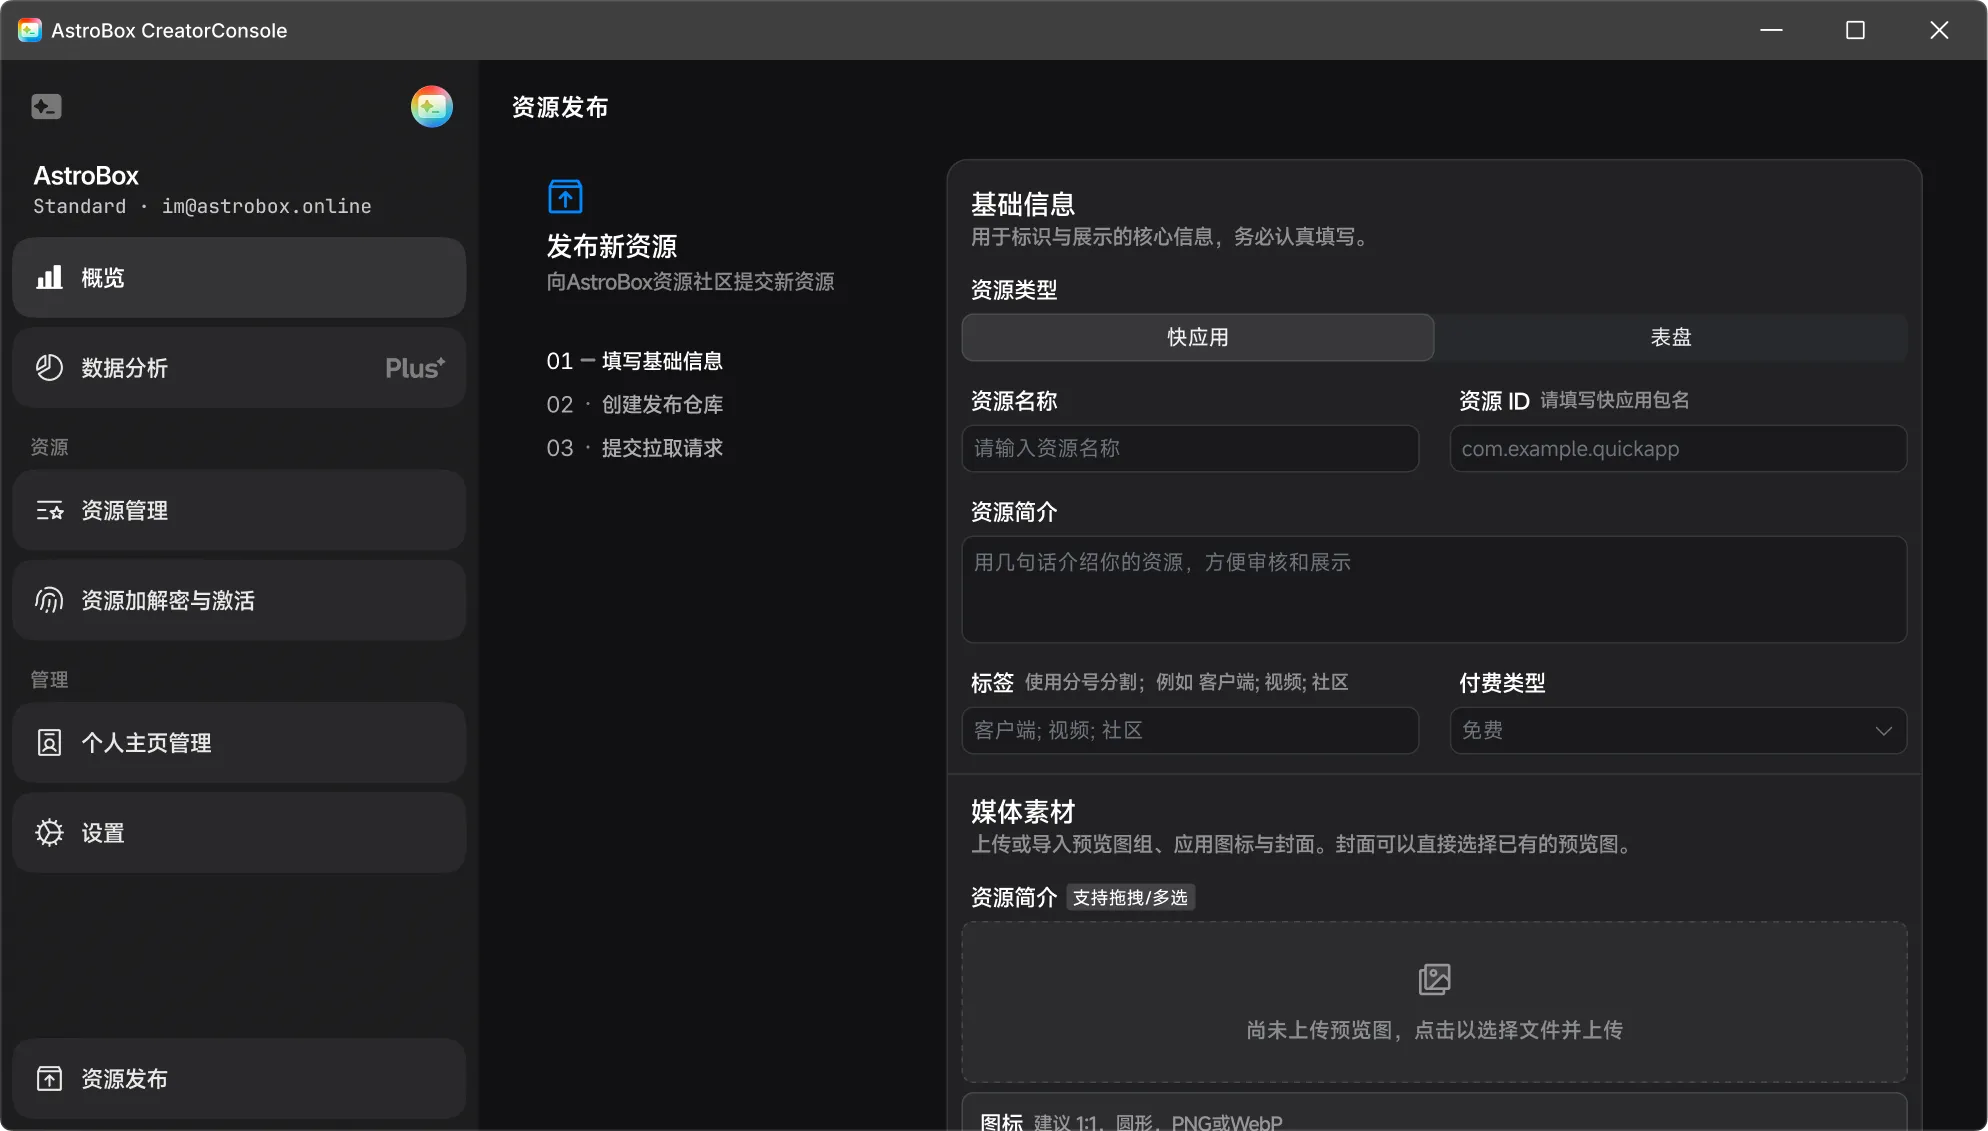Click the AstroBox avatar image
Image resolution: width=1988 pixels, height=1131 pixels.
[x=431, y=106]
